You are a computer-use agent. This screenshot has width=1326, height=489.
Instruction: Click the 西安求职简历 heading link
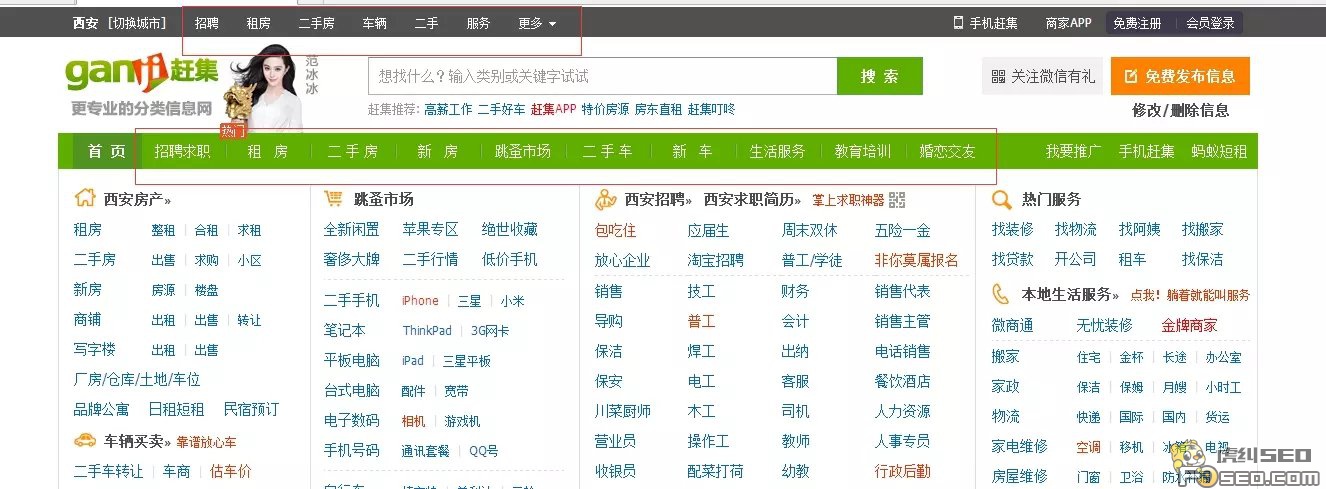coord(753,199)
